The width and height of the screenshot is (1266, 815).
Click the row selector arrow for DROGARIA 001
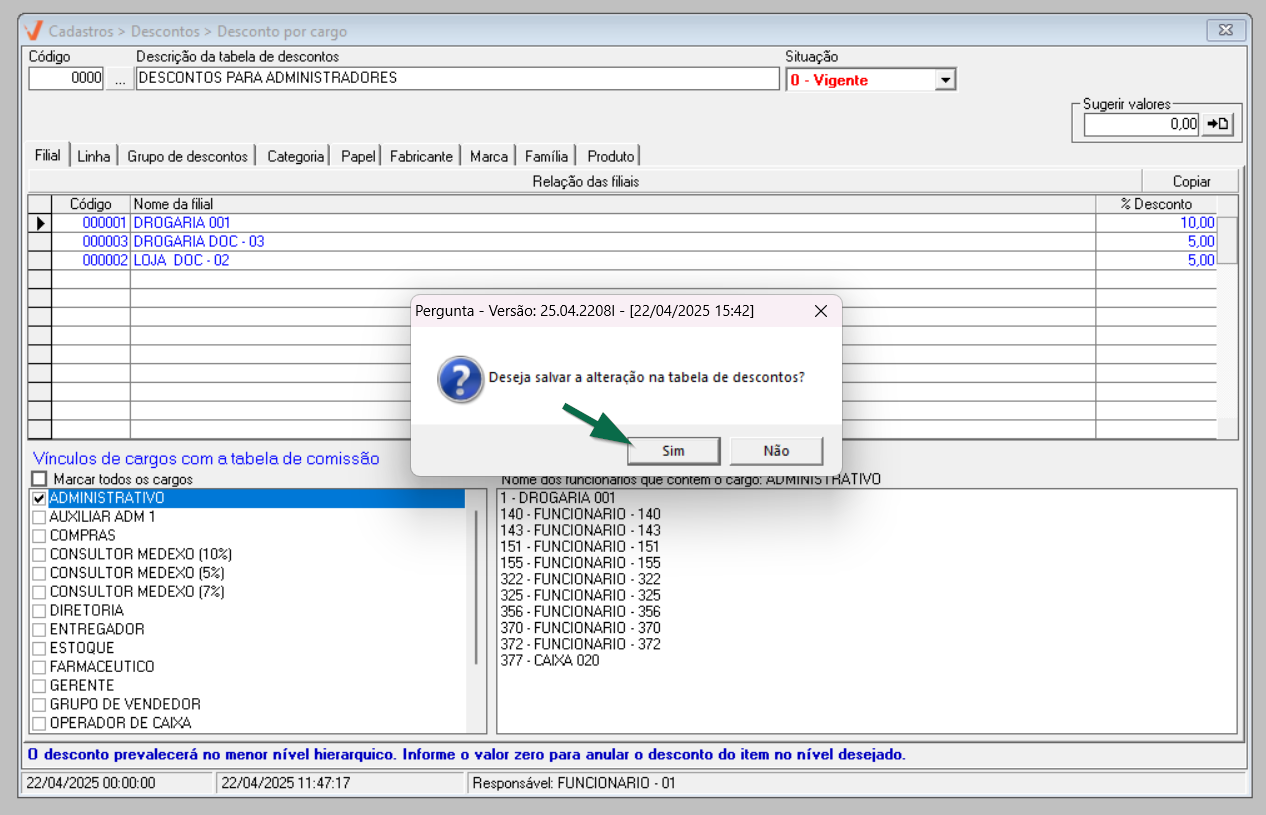(40, 223)
